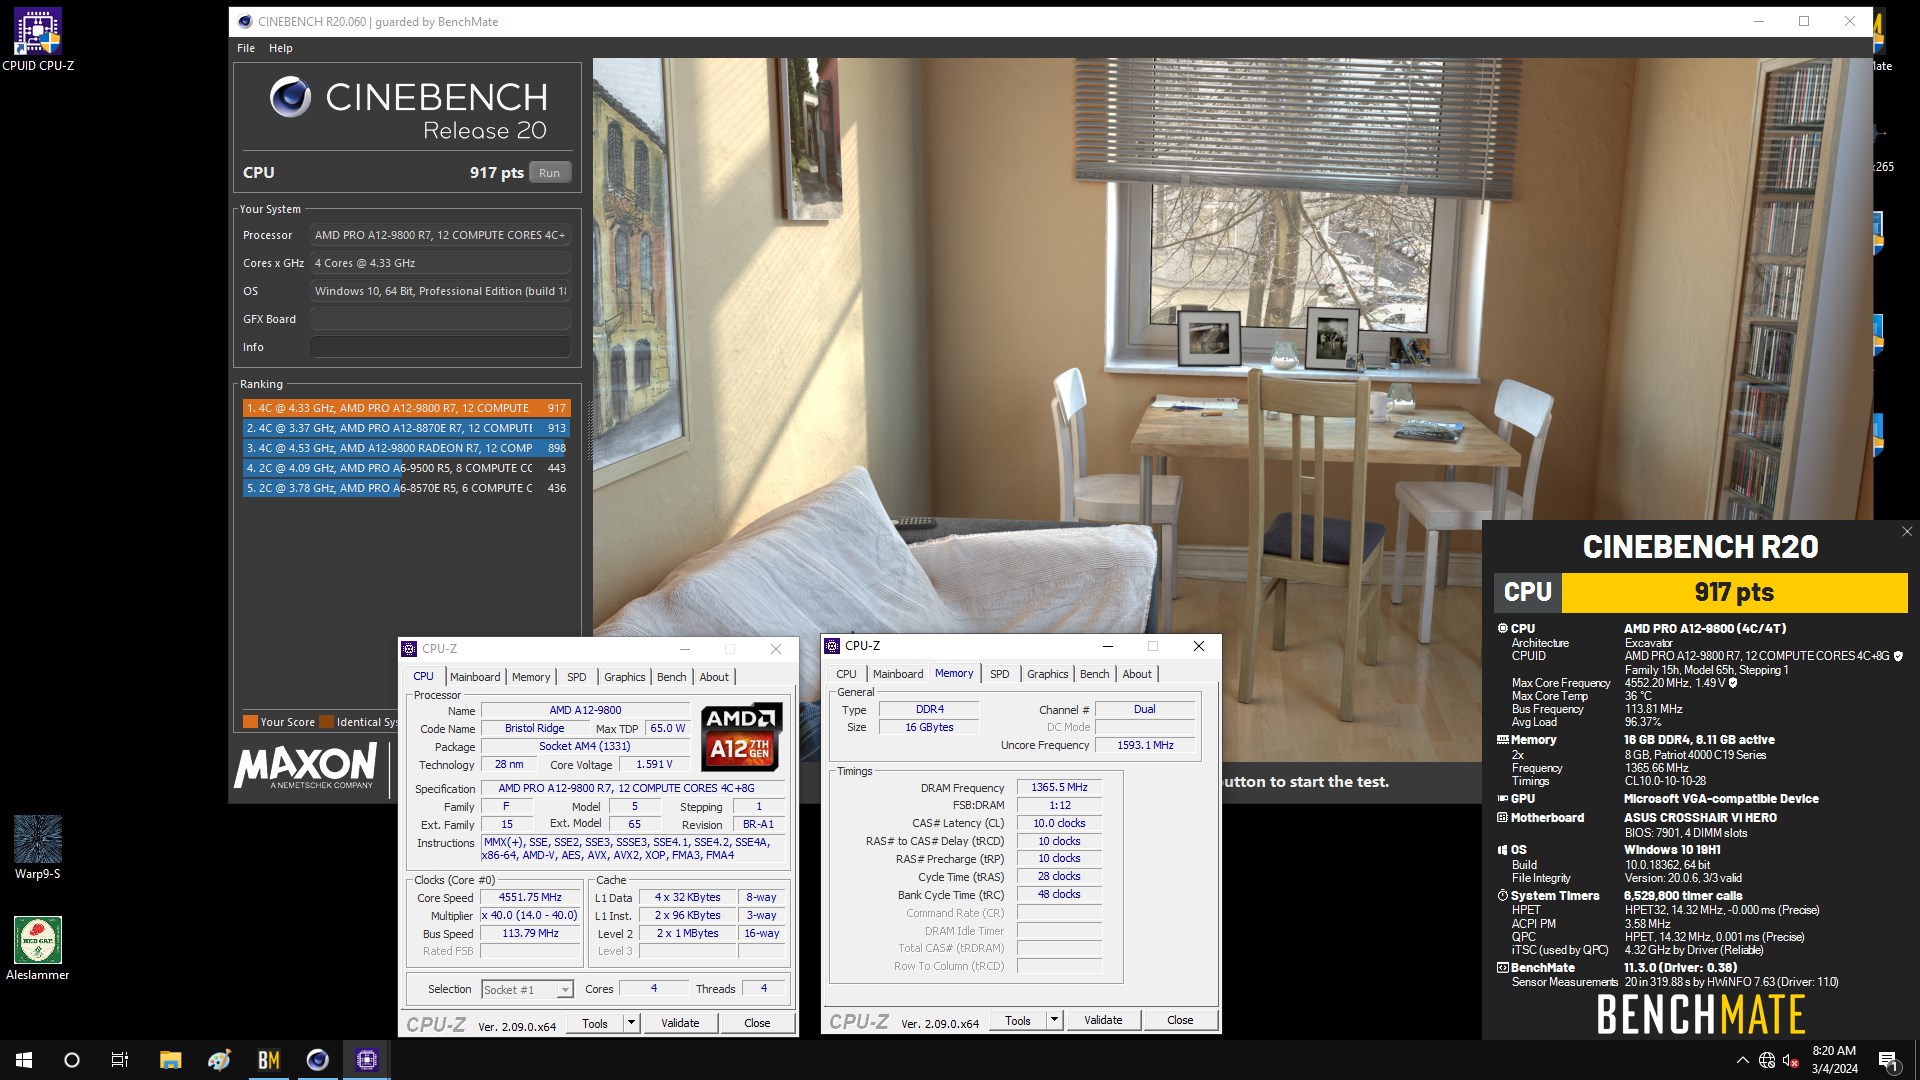1920x1080 pixels.
Task: Select ranking entry 1 with 917 score
Action: point(407,408)
